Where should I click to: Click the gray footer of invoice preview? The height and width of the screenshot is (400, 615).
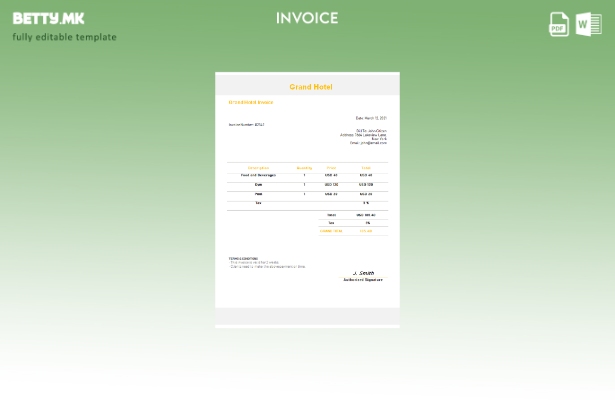click(x=307, y=316)
